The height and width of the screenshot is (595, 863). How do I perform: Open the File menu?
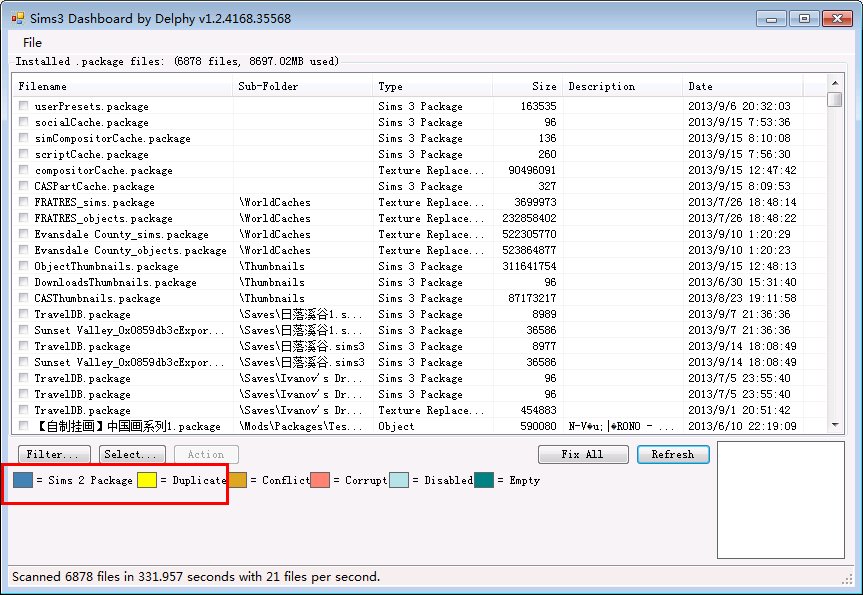click(x=32, y=43)
